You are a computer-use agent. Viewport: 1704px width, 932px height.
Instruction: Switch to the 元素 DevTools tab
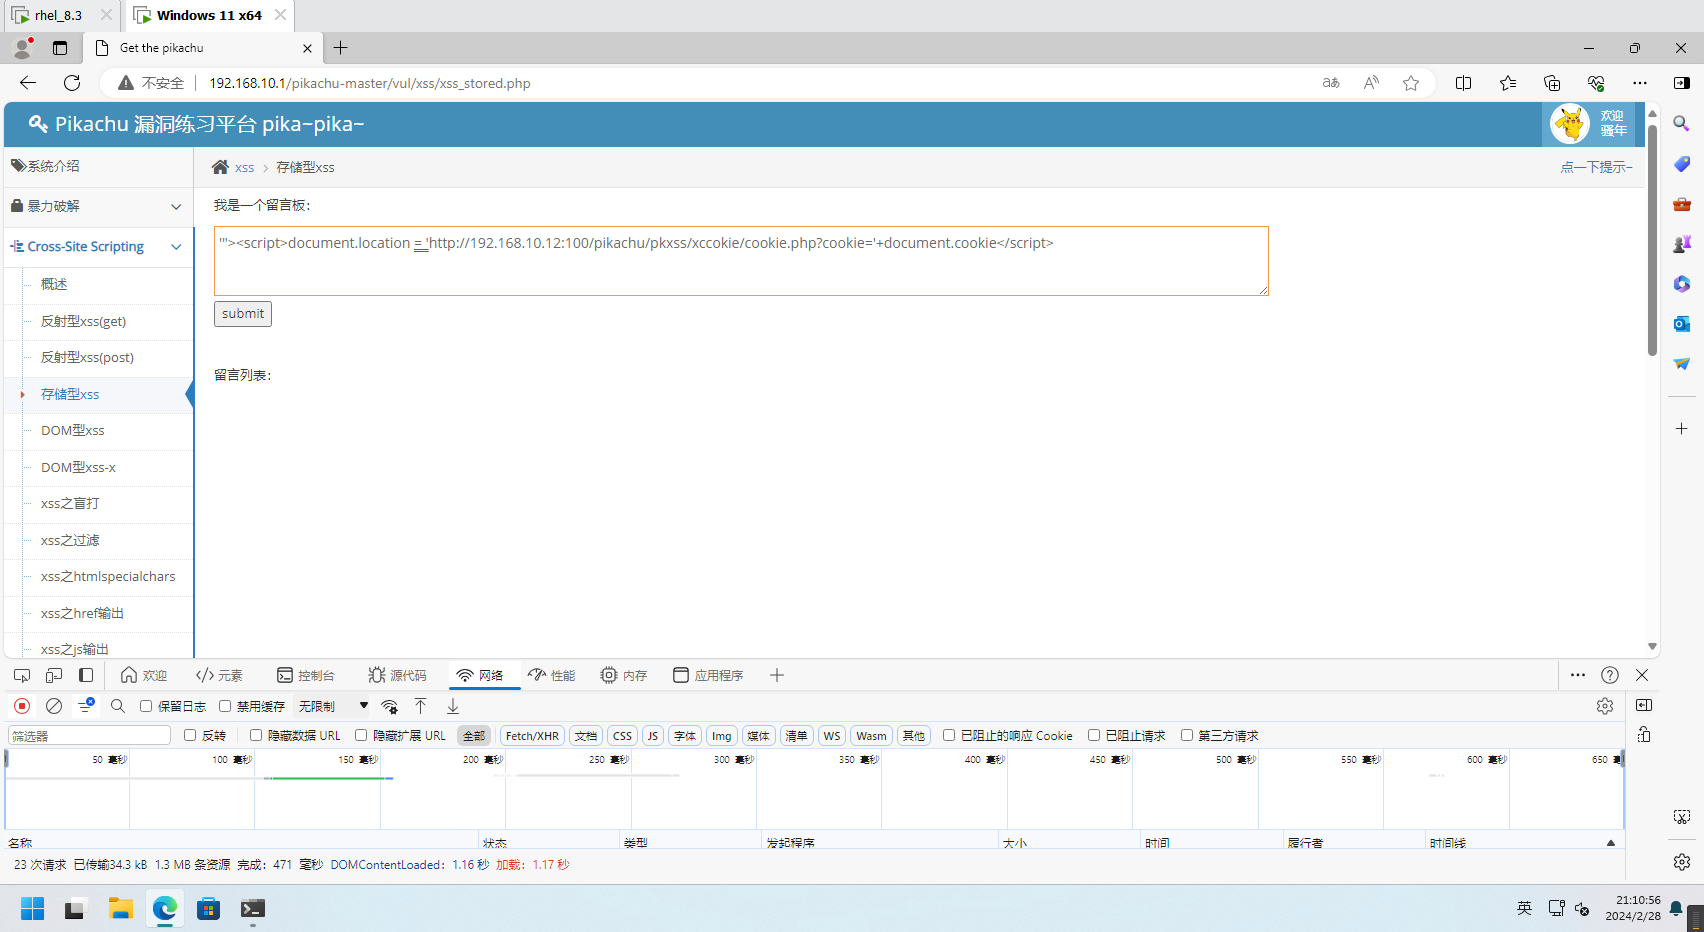coord(220,675)
